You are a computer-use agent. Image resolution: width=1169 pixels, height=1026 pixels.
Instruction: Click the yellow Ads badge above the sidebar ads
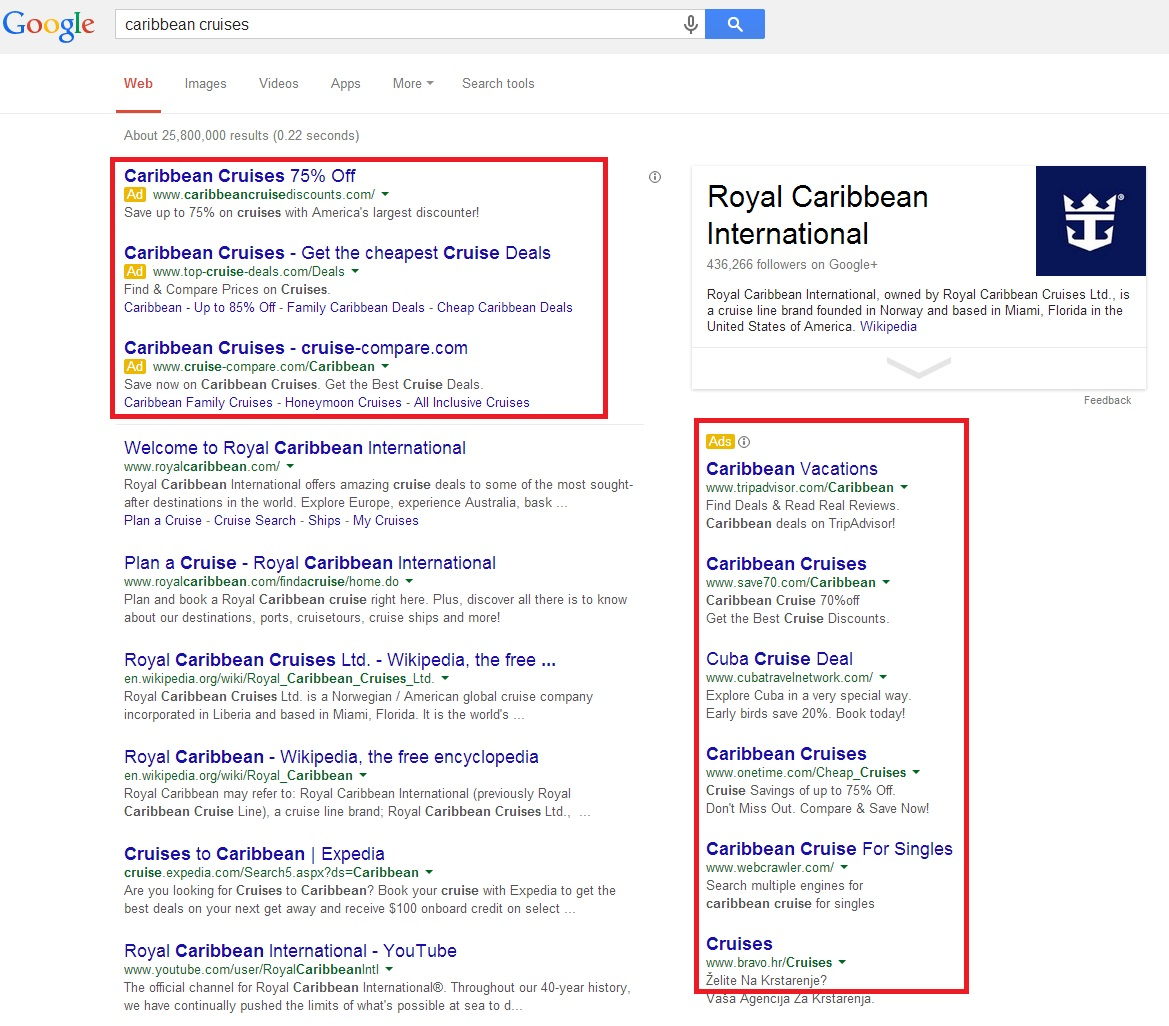click(720, 441)
